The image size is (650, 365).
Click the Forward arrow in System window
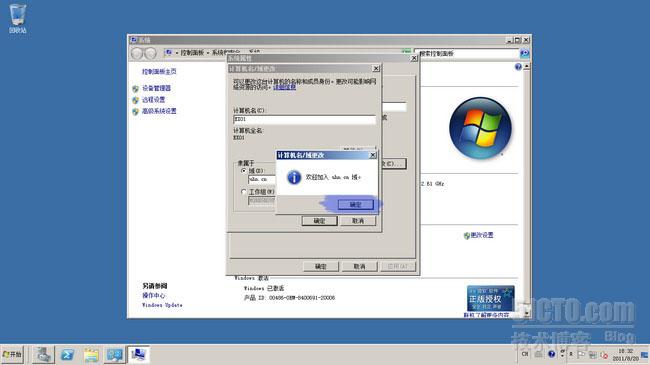click(x=150, y=53)
